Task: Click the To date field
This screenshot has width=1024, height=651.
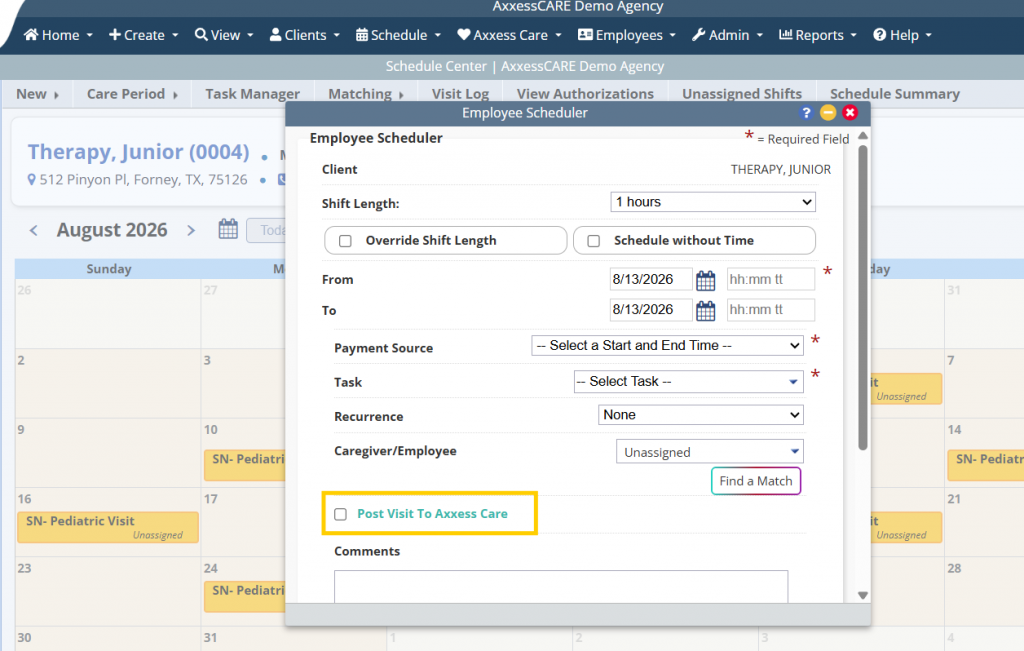Action: click(650, 310)
